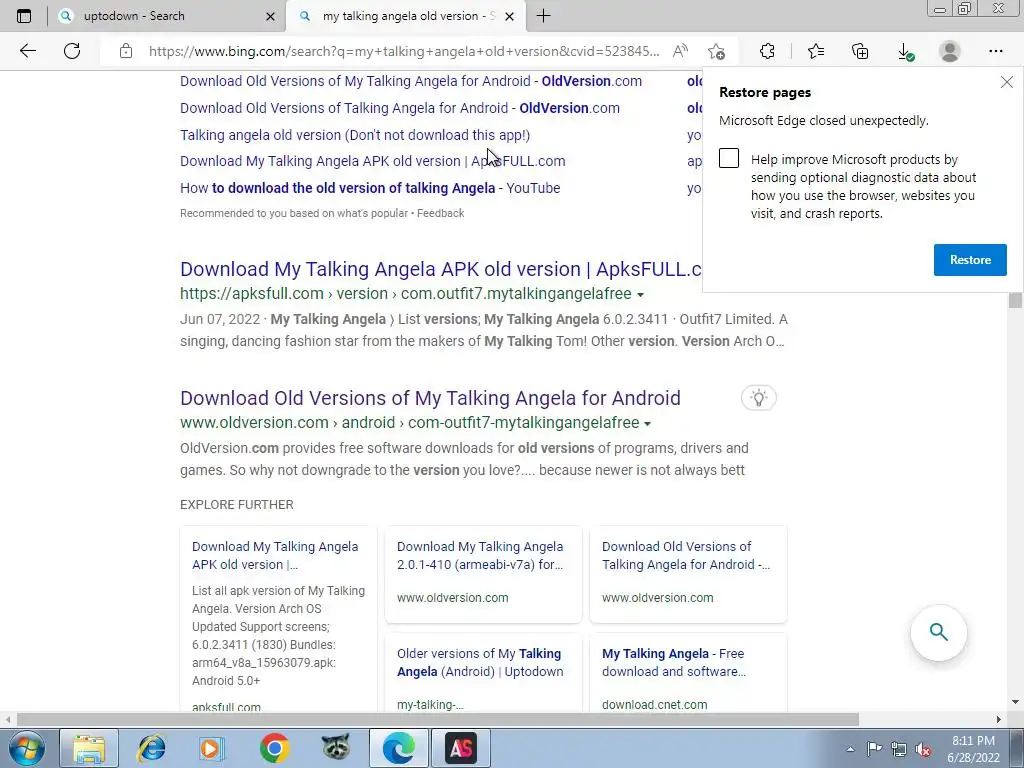Screen dimensions: 1024x768
Task: Click the YouTube how to download suggestion
Action: (370, 188)
